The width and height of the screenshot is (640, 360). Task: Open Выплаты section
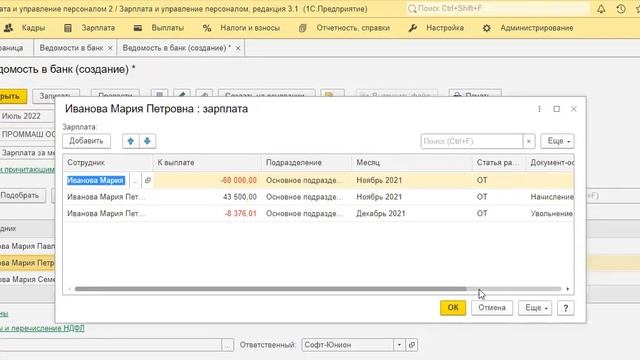(159, 28)
